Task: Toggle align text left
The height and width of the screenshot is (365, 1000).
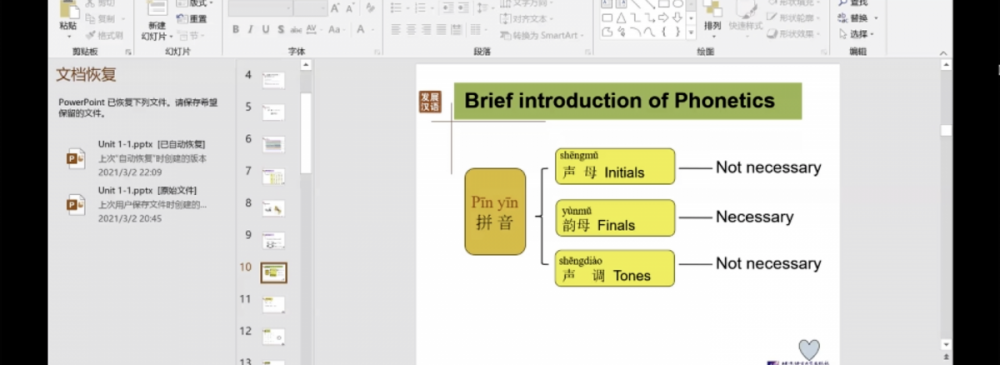Action: [x=396, y=29]
